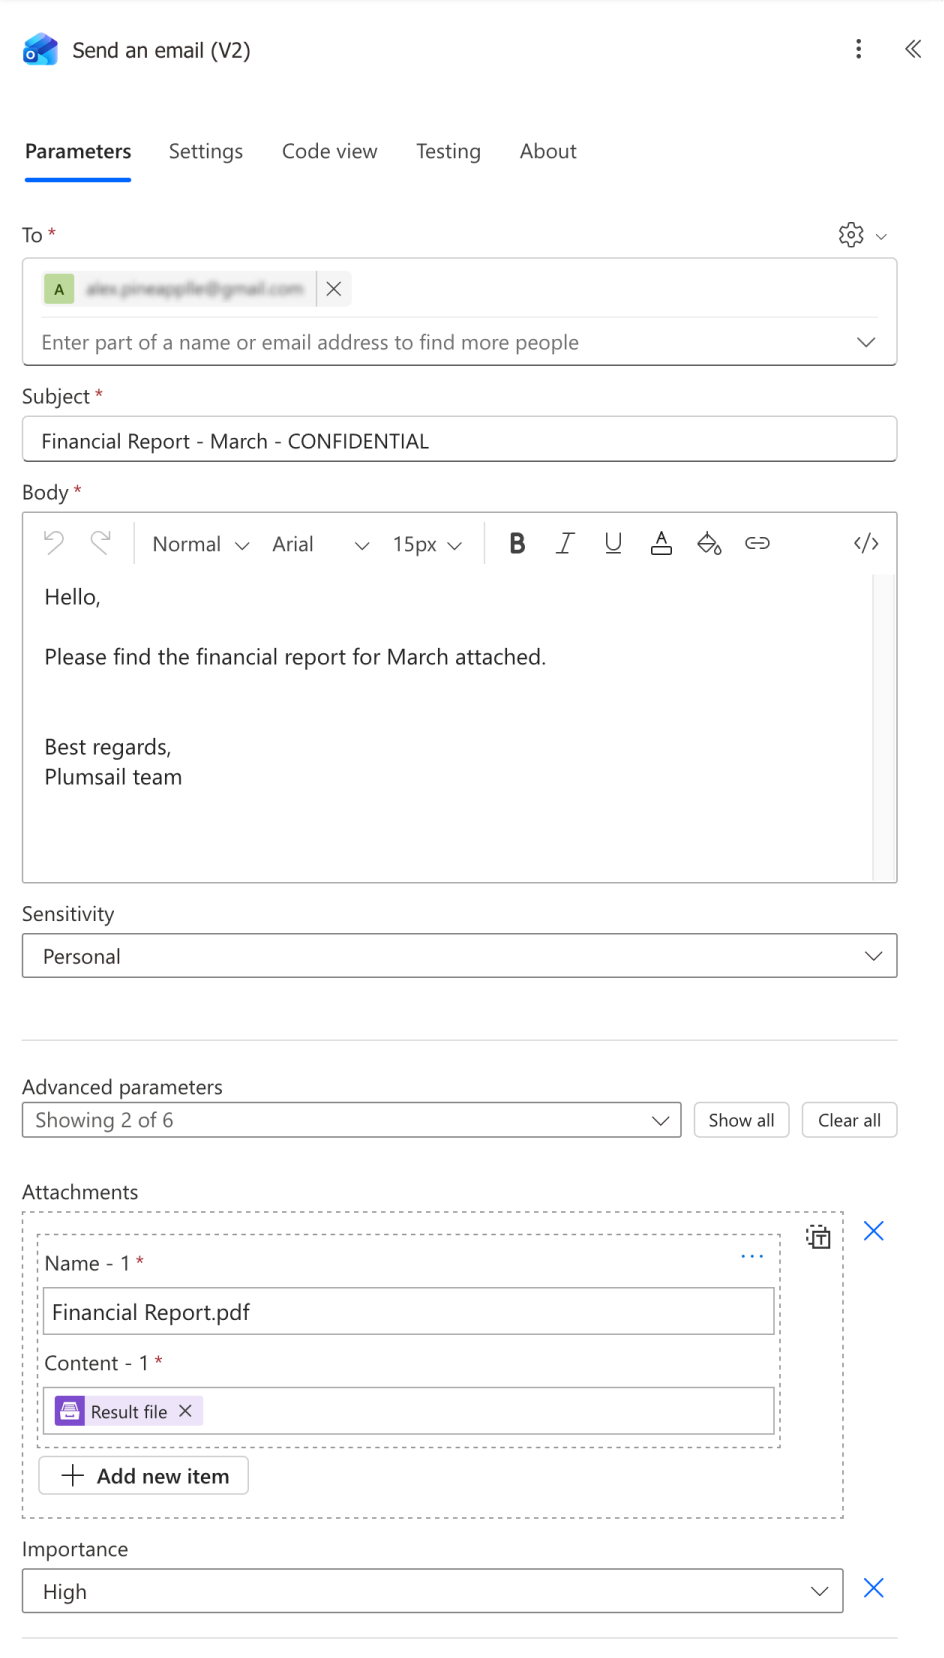Viewport: 944px width, 1658px height.
Task: Click the recipient avatar A
Action: [x=59, y=289]
